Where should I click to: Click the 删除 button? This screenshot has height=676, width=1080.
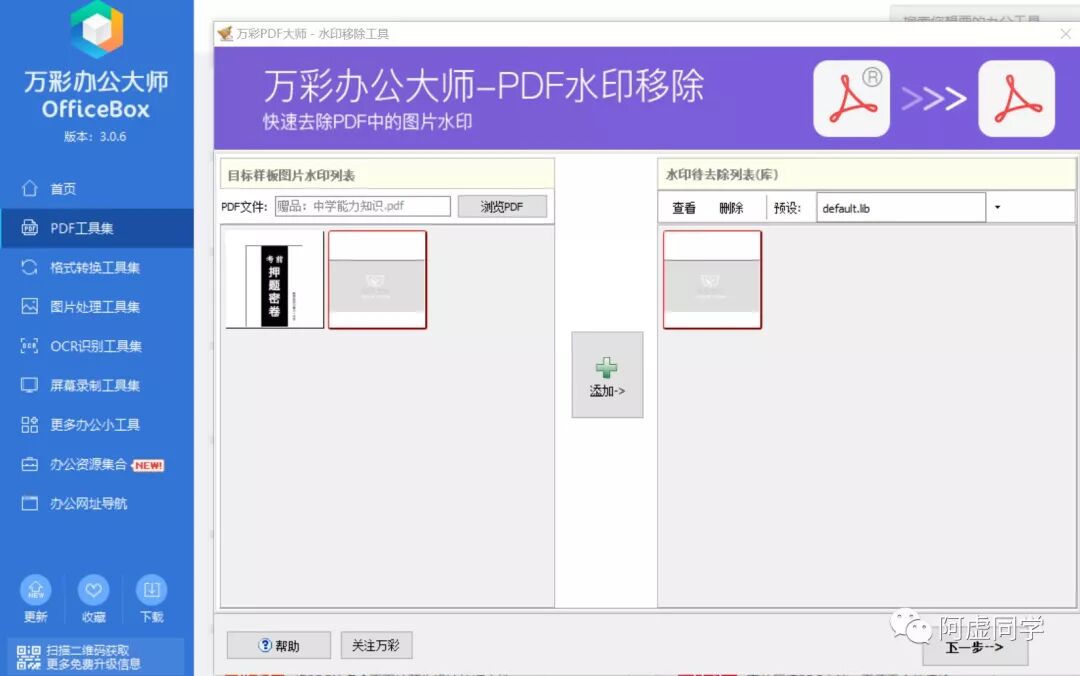pyautogui.click(x=731, y=208)
